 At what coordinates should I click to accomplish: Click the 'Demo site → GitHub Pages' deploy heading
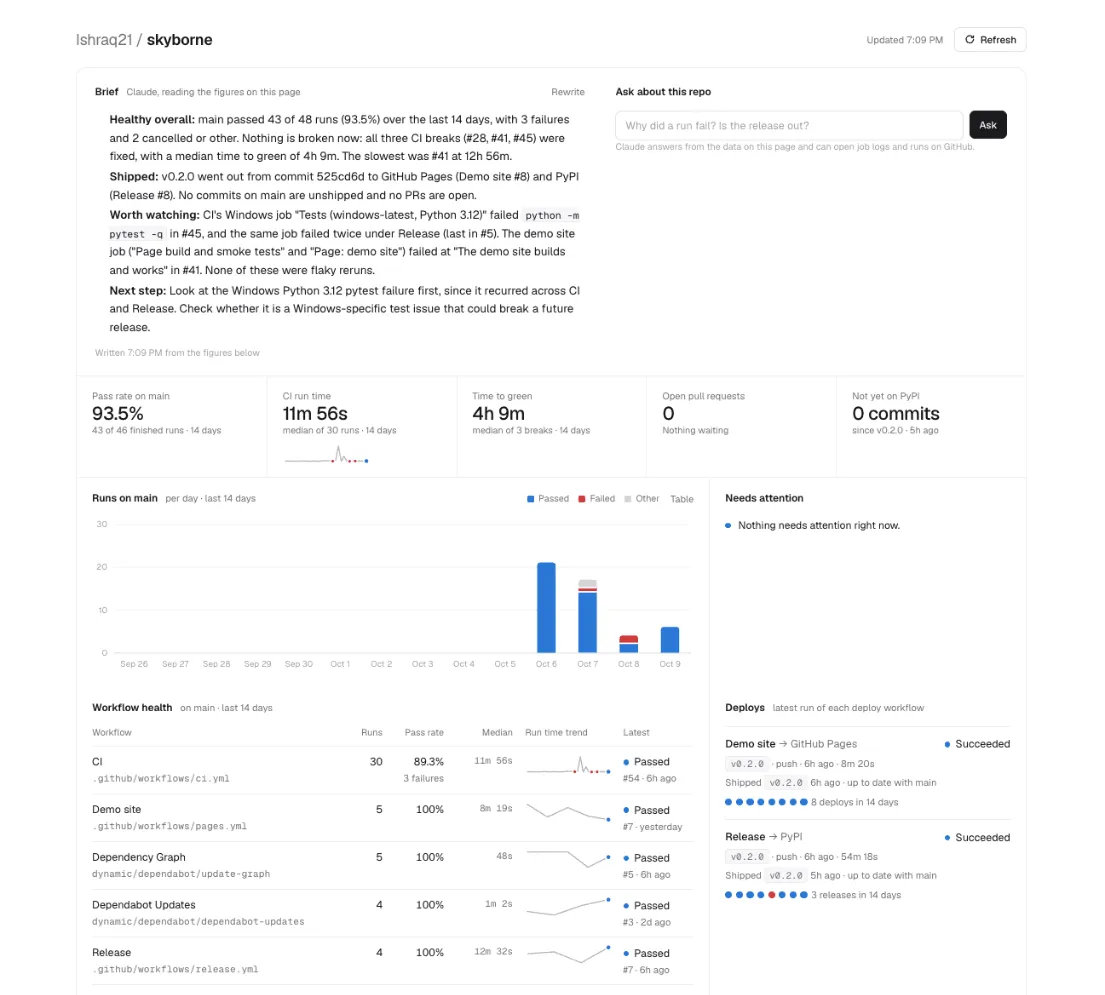pyautogui.click(x=791, y=744)
